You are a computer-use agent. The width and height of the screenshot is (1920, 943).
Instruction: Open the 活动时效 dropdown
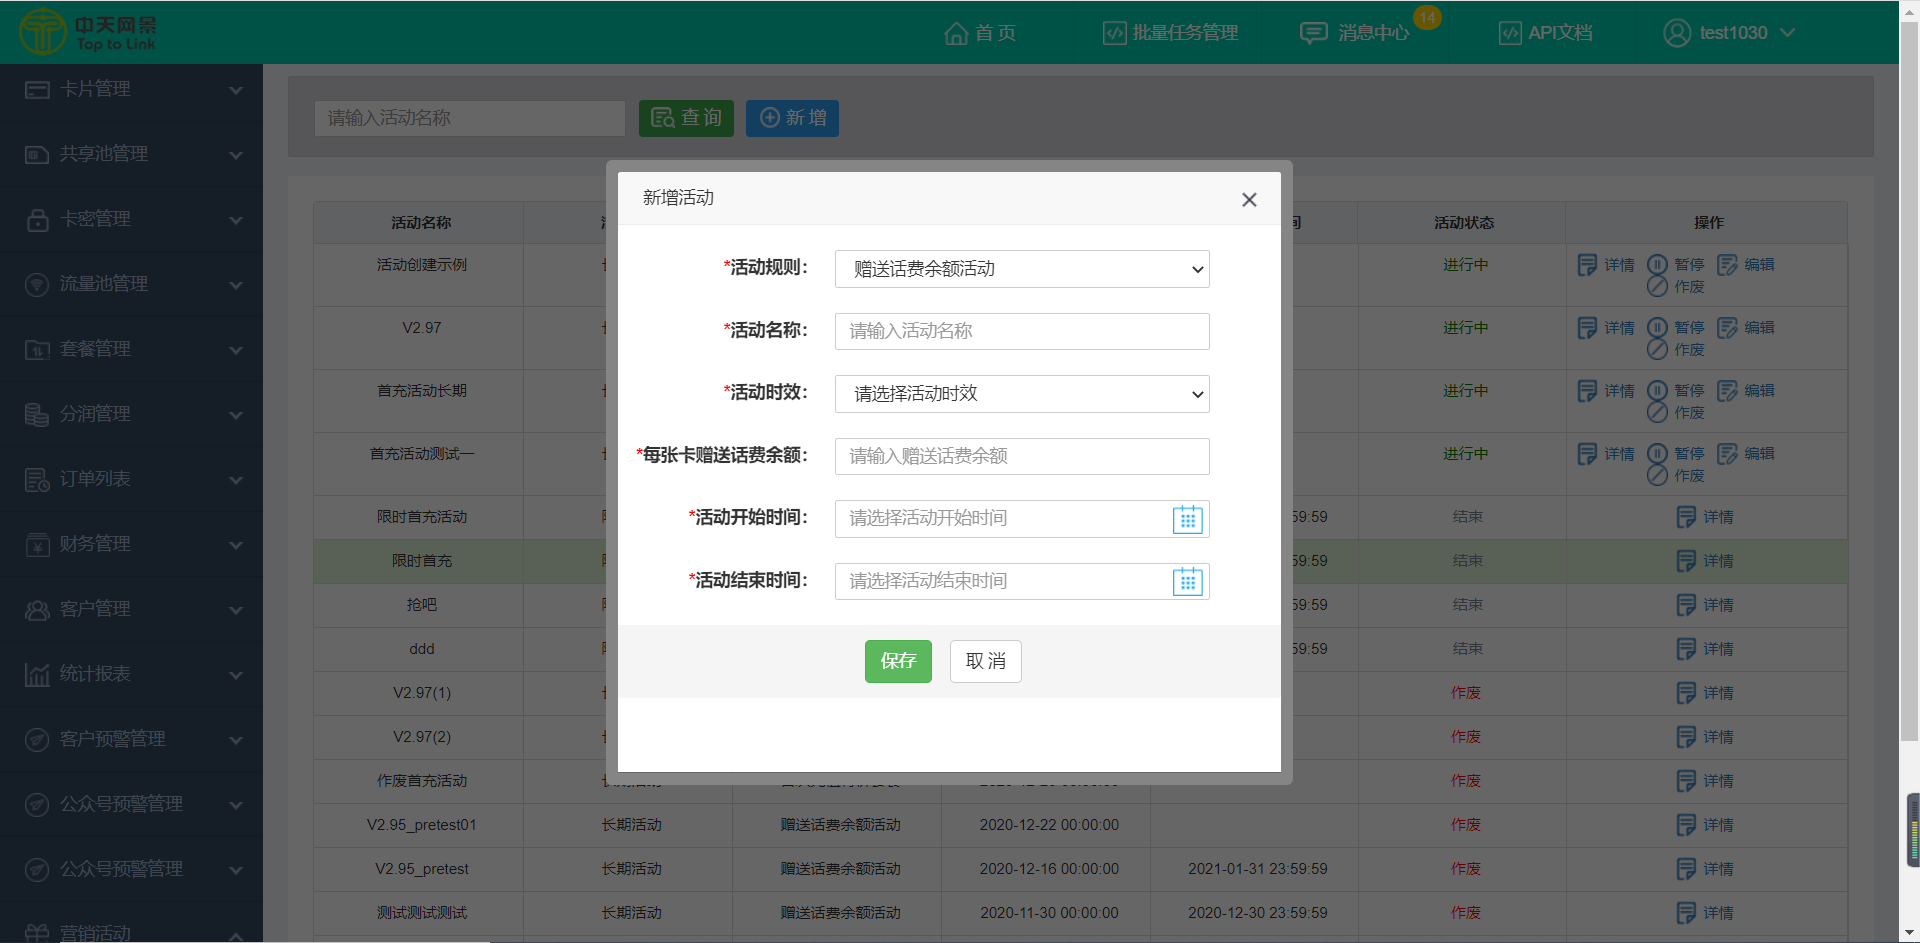(x=1022, y=394)
